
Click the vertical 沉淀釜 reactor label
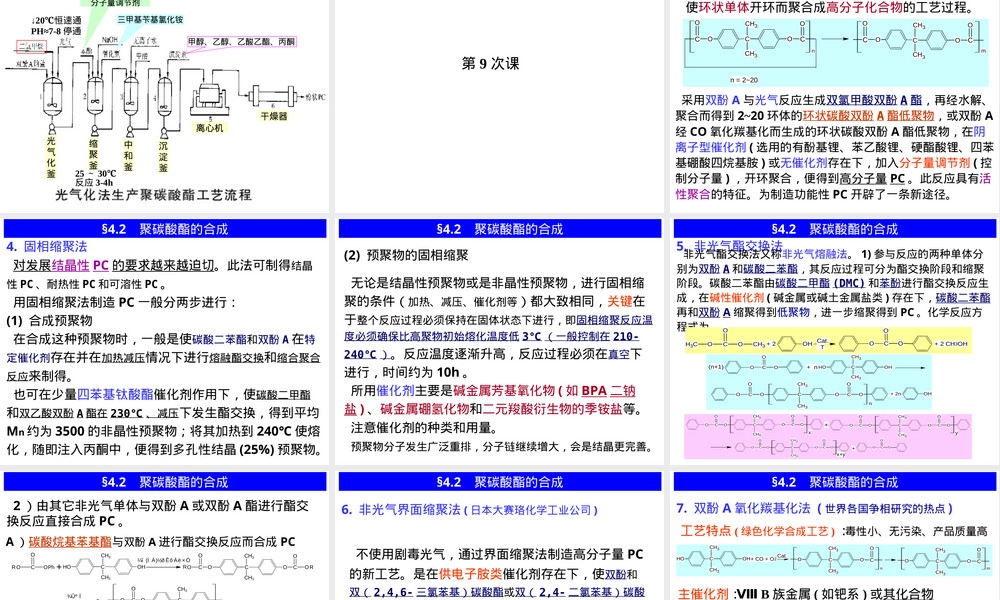pyautogui.click(x=163, y=156)
